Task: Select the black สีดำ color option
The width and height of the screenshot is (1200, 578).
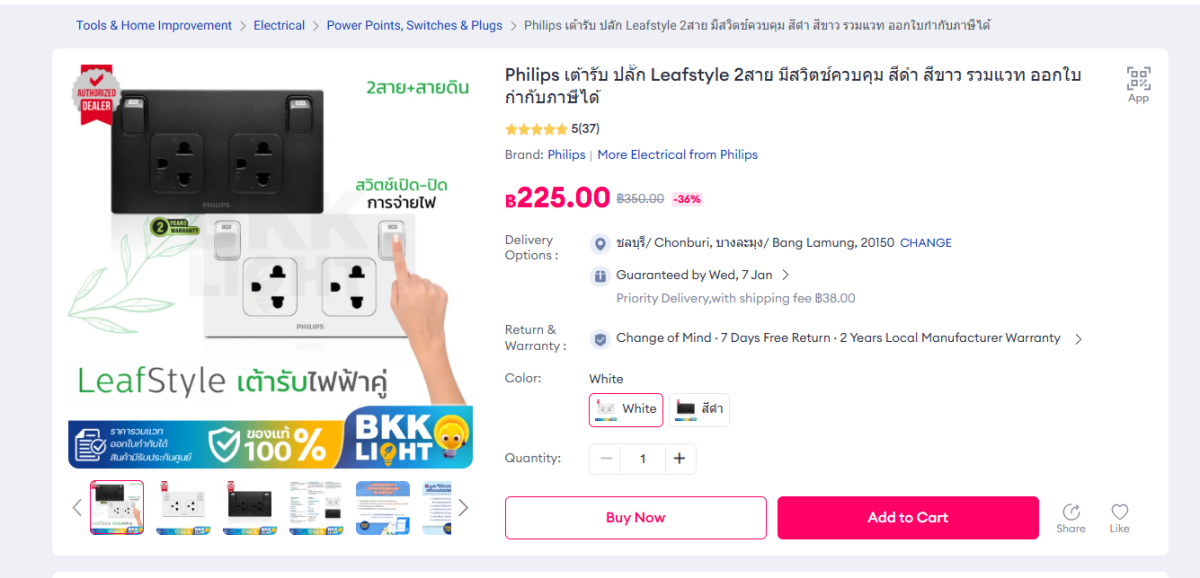Action: click(x=699, y=409)
